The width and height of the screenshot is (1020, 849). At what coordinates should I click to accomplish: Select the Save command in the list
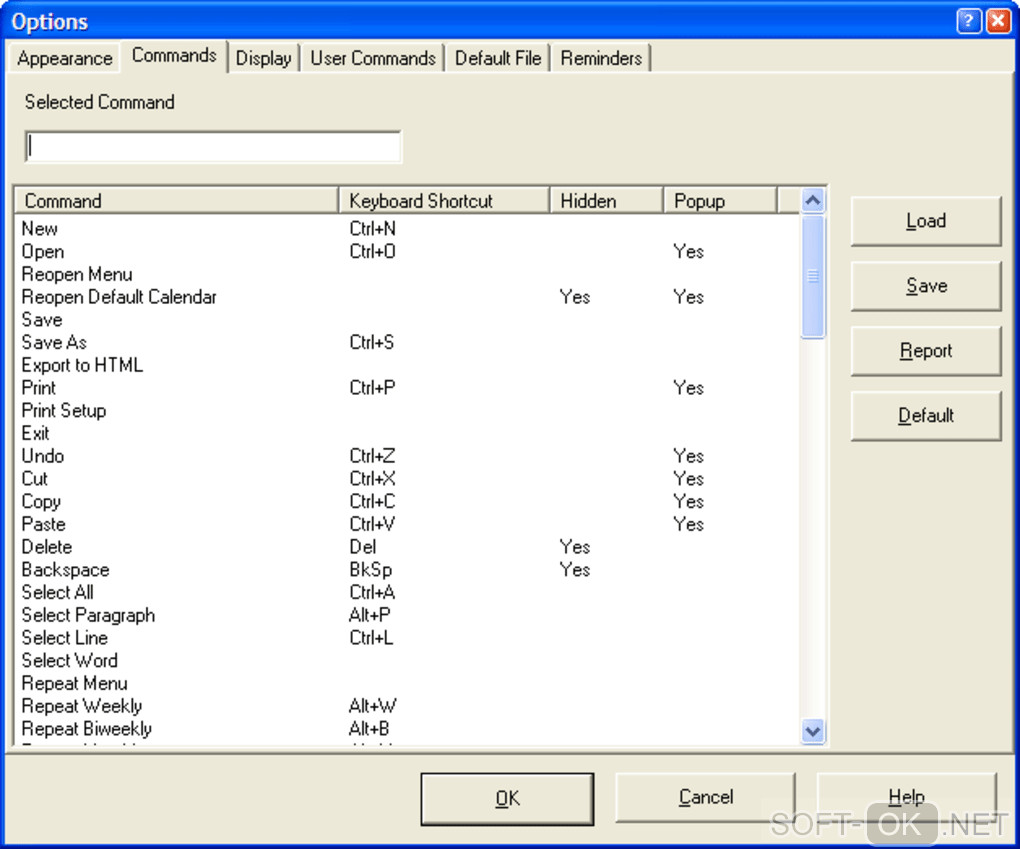pos(407,320)
